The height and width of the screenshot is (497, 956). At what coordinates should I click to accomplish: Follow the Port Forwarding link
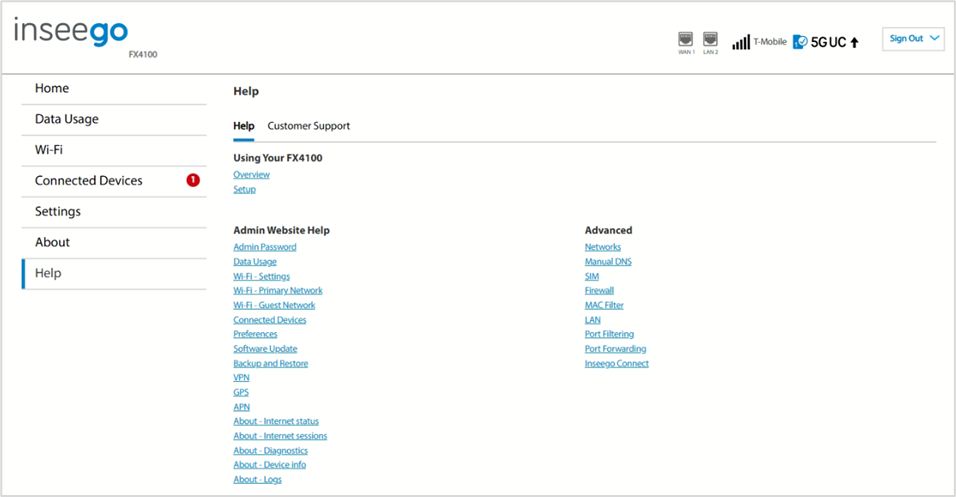[x=615, y=349]
